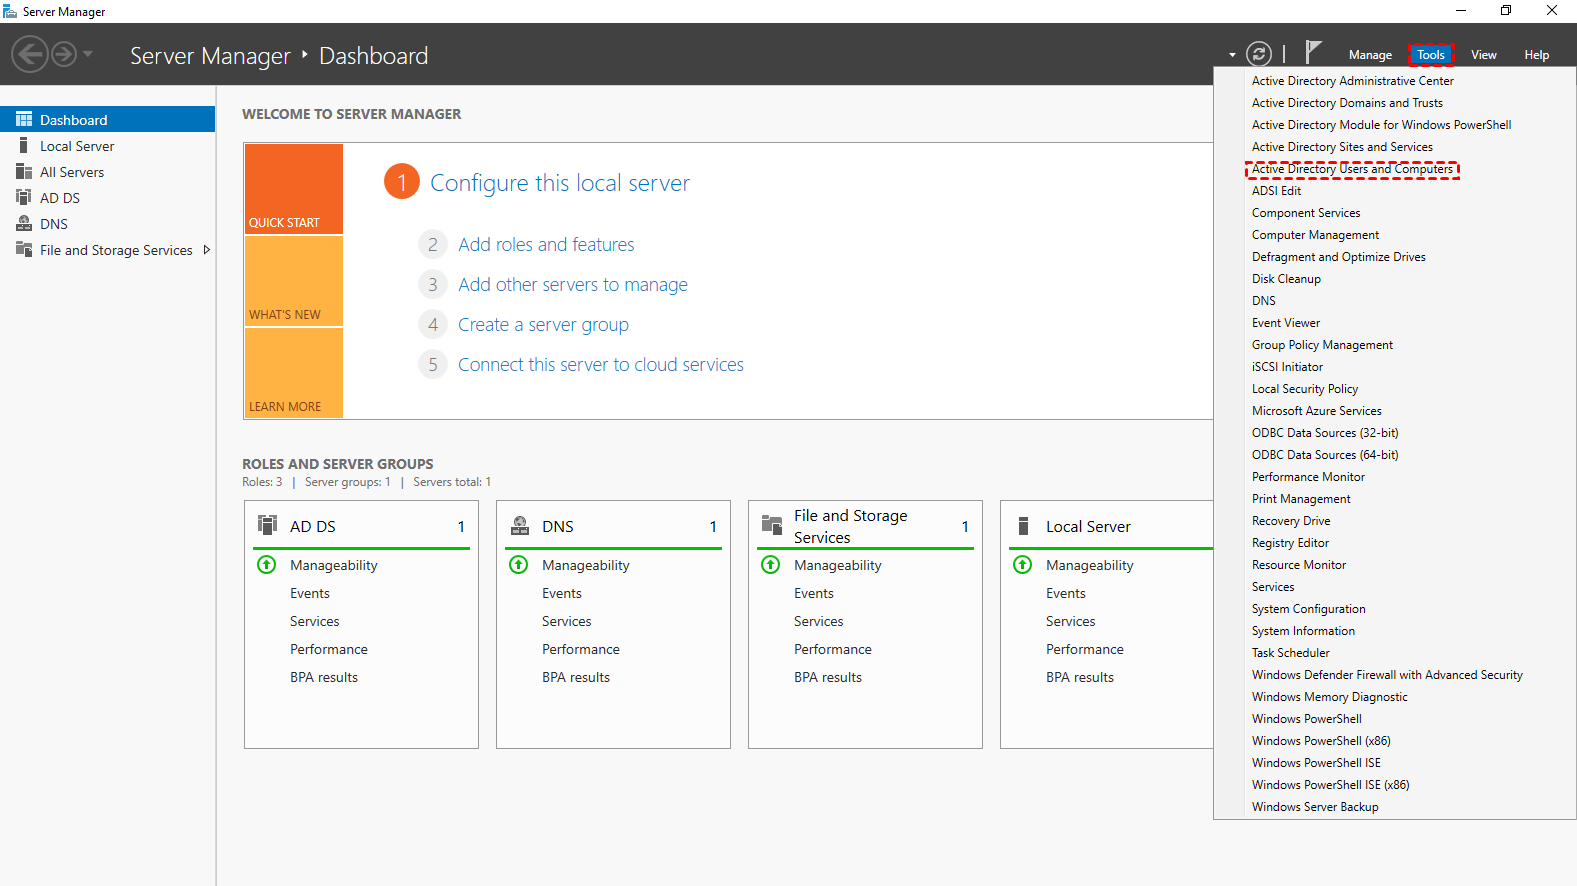Image resolution: width=1577 pixels, height=886 pixels.
Task: Select Active Directory Users and Computers
Action: point(1351,169)
